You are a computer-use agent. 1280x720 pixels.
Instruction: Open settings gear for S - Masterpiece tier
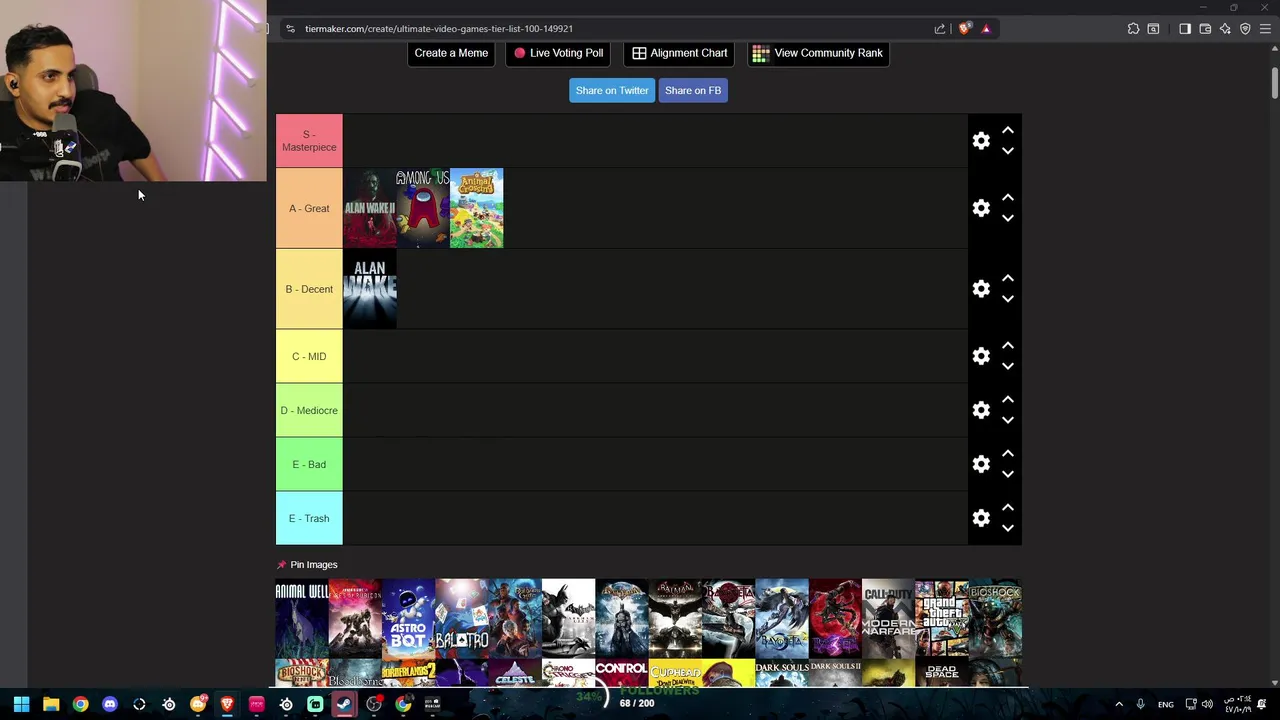pos(981,141)
